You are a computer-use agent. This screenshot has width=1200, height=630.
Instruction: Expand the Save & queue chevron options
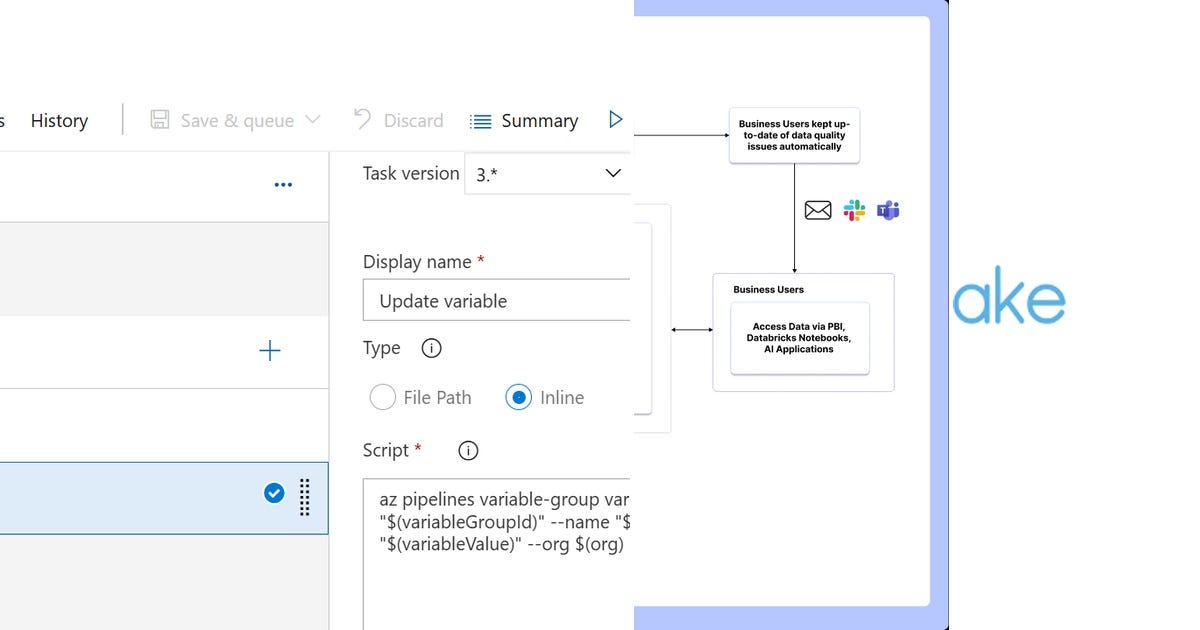(312, 120)
